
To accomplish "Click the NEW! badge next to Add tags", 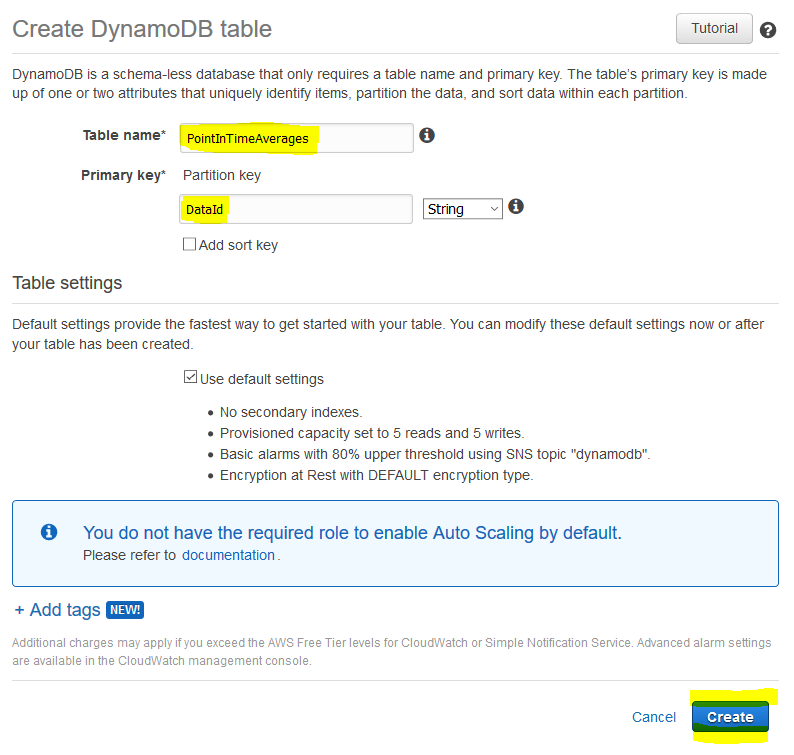I will [125, 610].
